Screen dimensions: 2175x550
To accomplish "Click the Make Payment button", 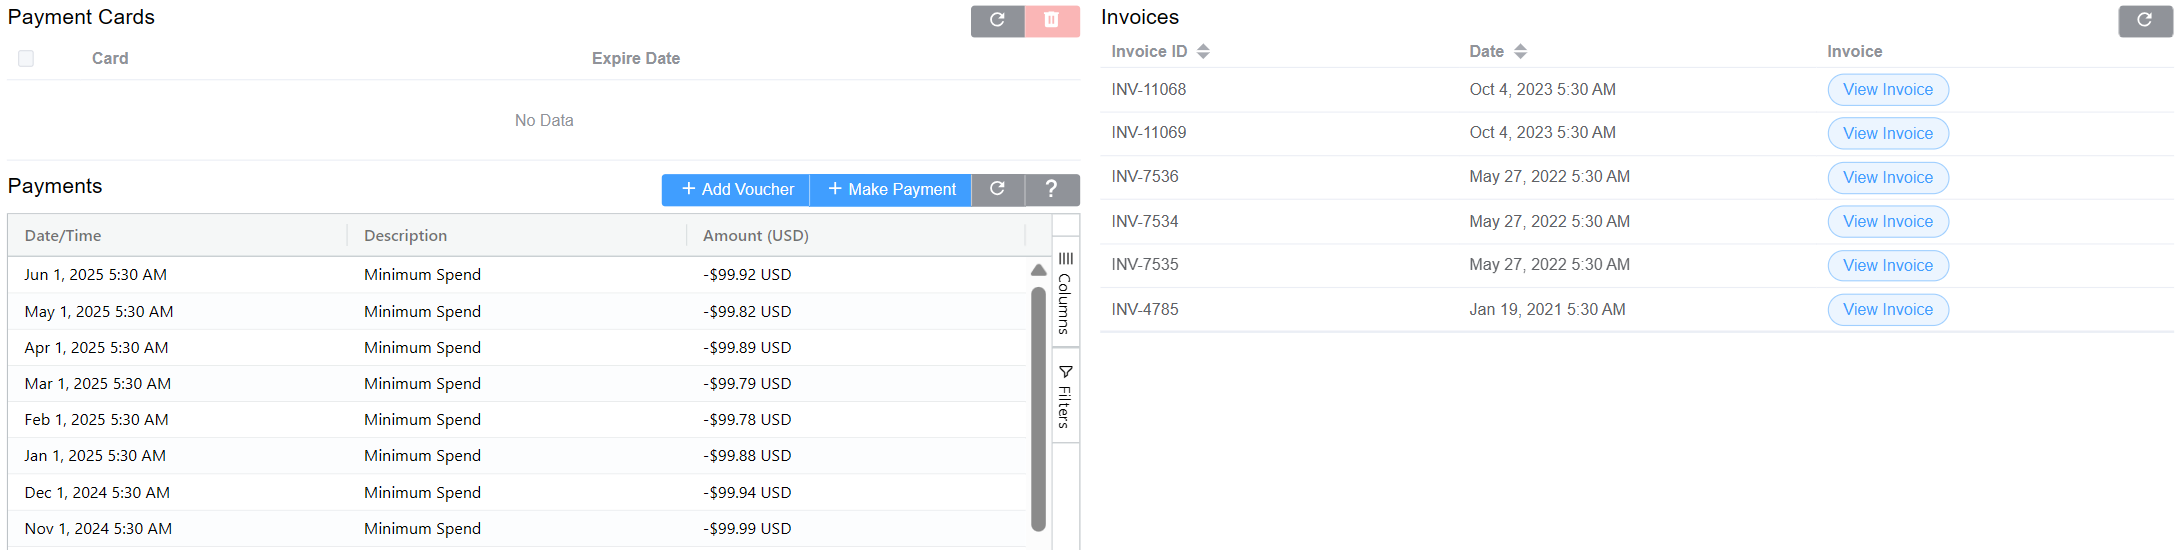I will [891, 189].
